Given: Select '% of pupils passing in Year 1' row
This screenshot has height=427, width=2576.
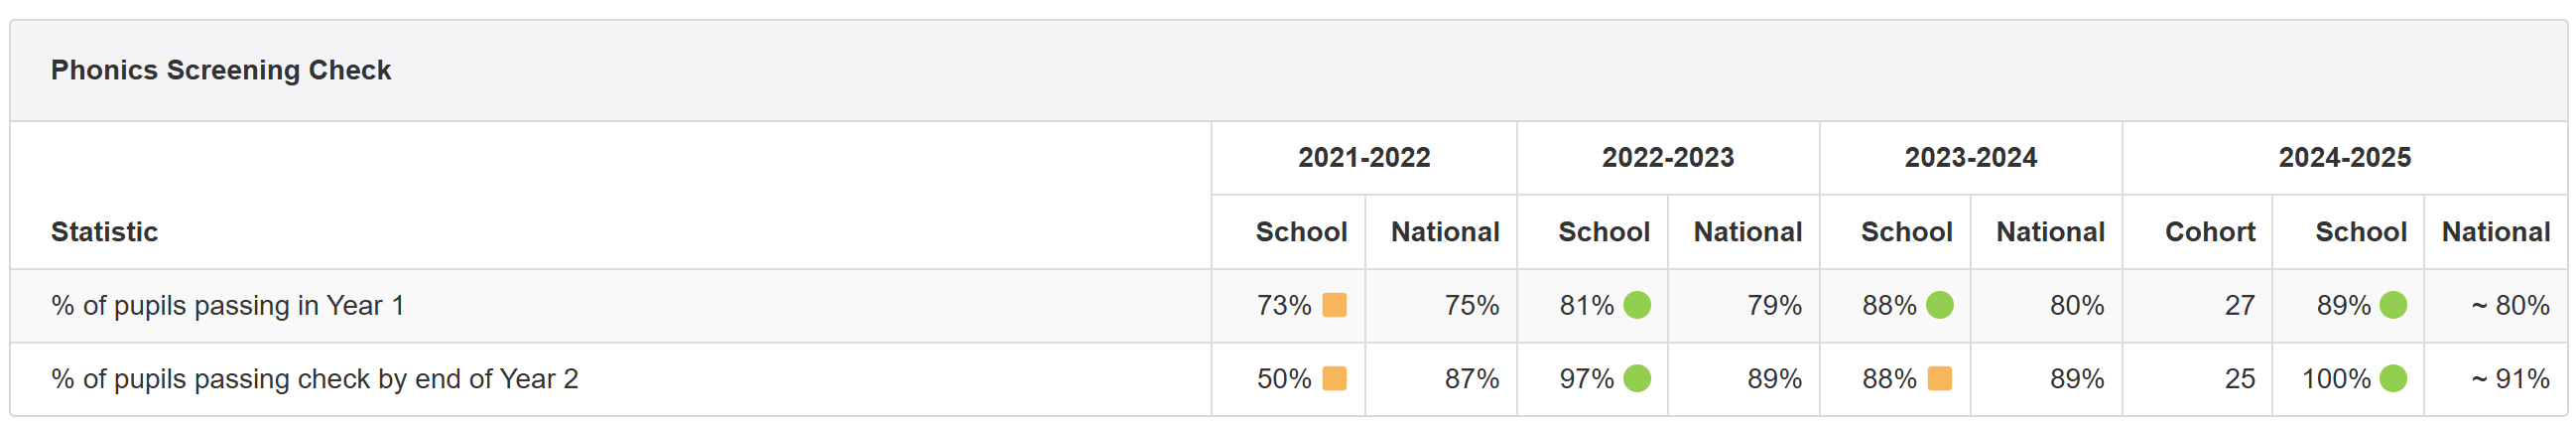Looking at the screenshot, I should coord(1288,305).
